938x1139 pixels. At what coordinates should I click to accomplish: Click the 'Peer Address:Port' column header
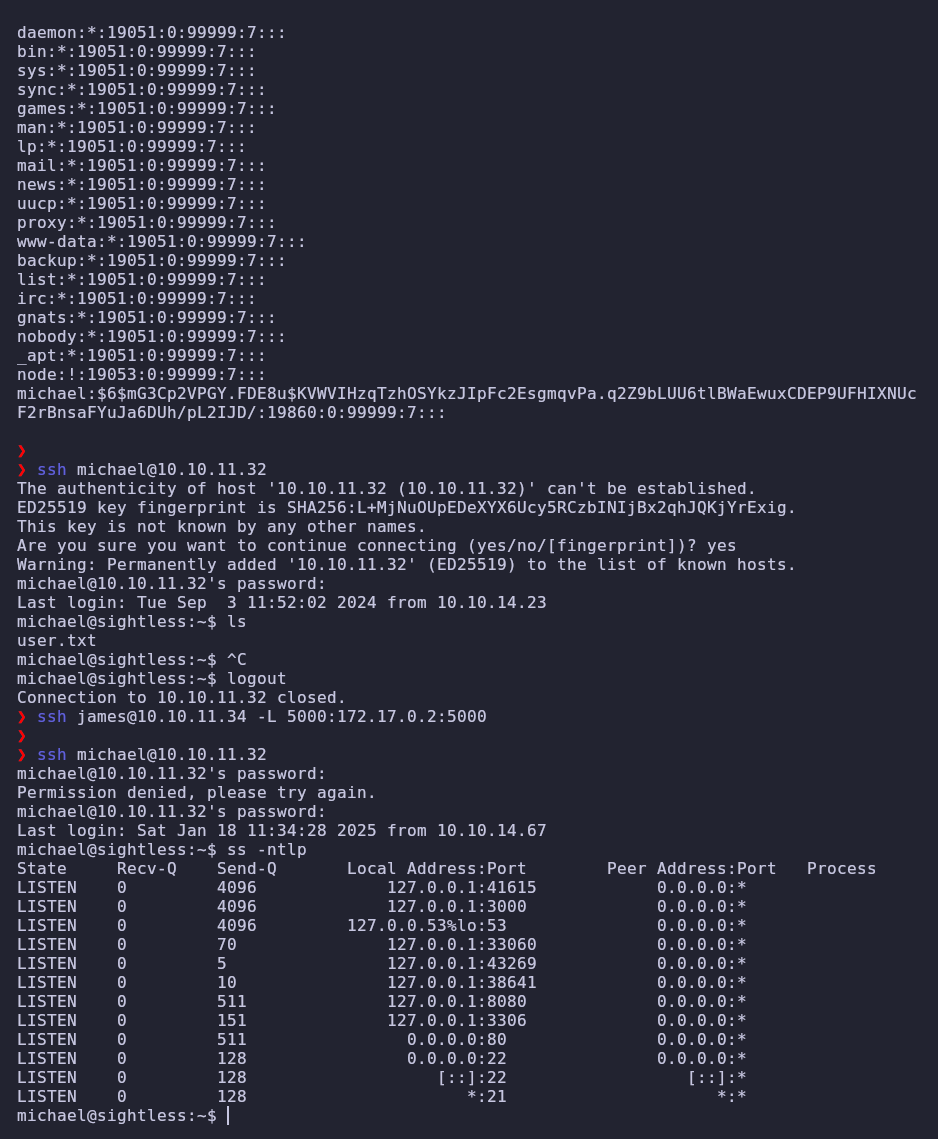click(691, 869)
